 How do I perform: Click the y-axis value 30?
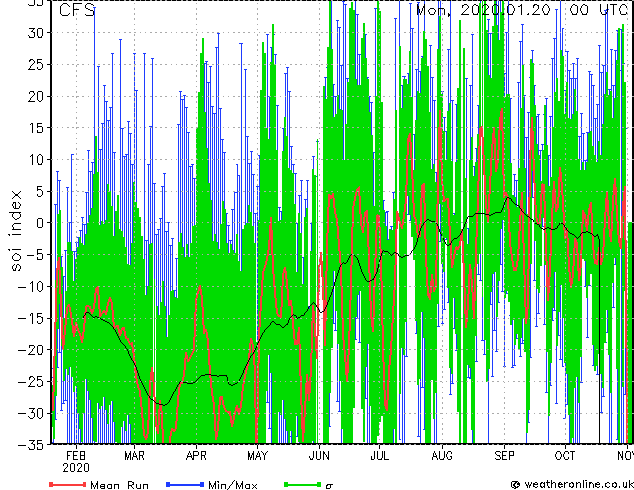35,33
